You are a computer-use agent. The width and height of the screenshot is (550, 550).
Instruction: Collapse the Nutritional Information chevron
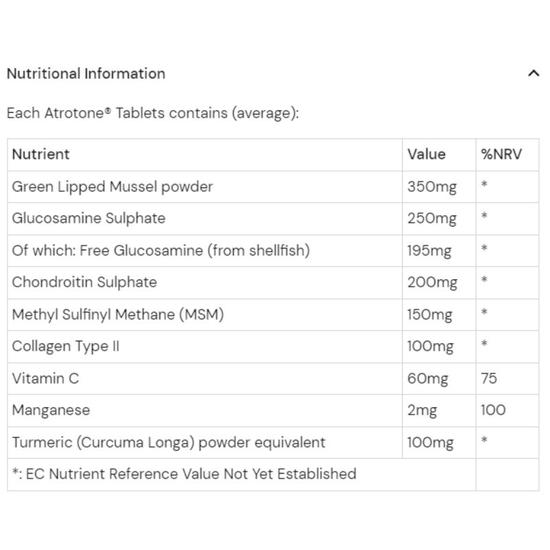534,73
